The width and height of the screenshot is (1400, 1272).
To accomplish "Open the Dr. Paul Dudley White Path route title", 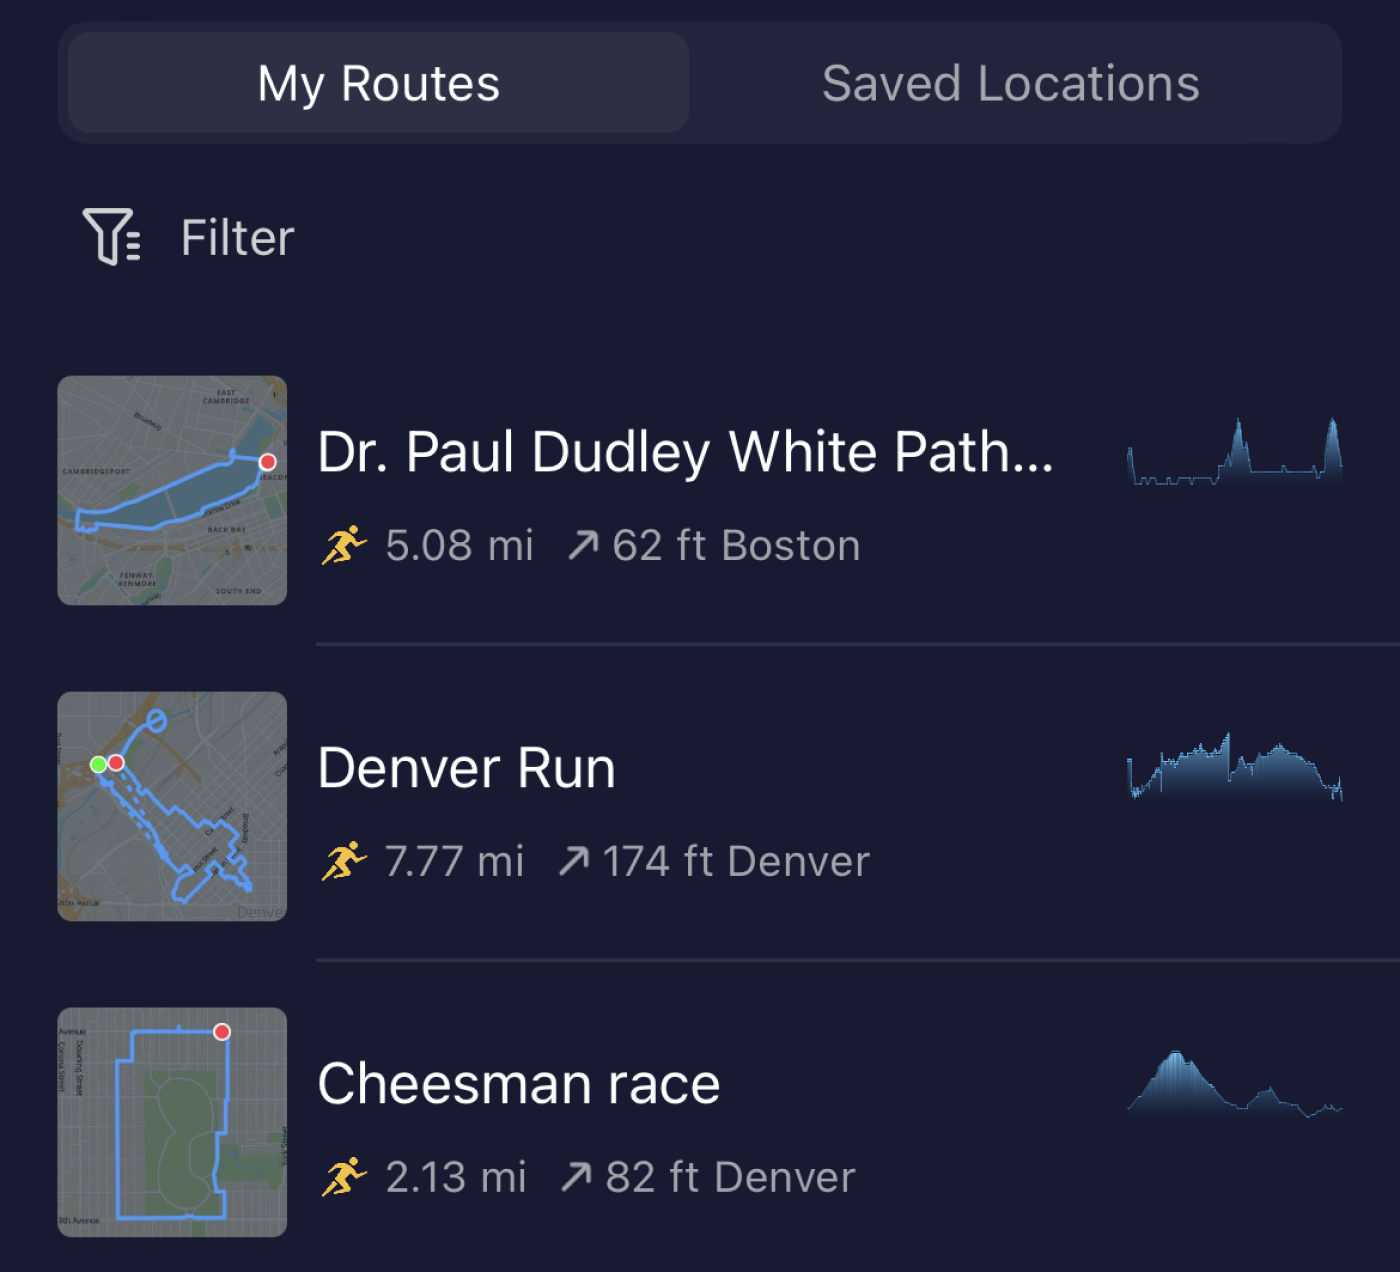I will [685, 452].
